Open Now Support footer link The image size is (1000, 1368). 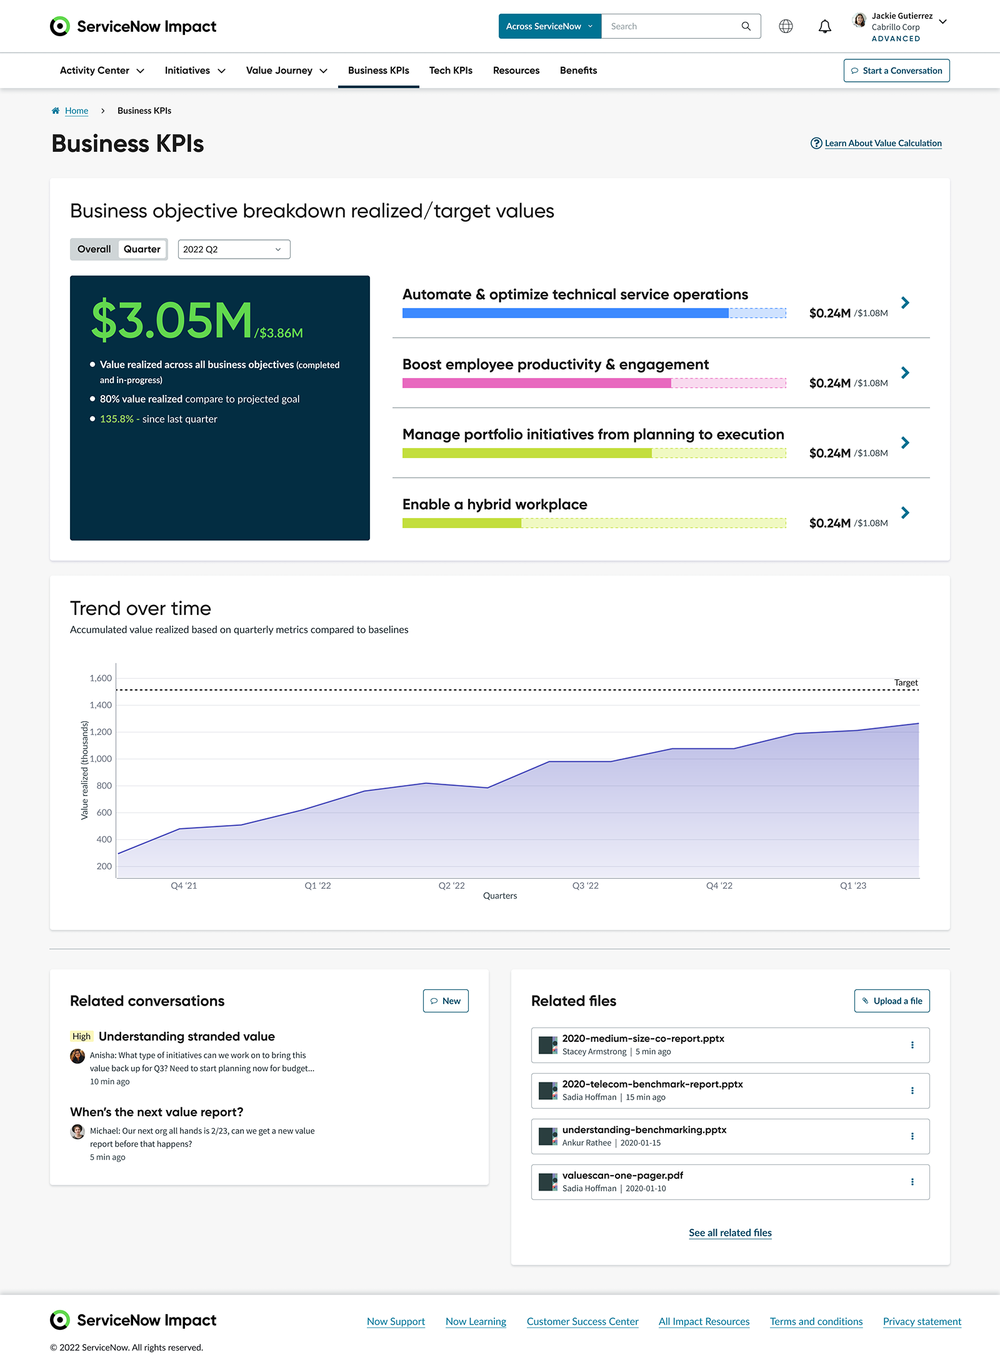pyautogui.click(x=396, y=1322)
